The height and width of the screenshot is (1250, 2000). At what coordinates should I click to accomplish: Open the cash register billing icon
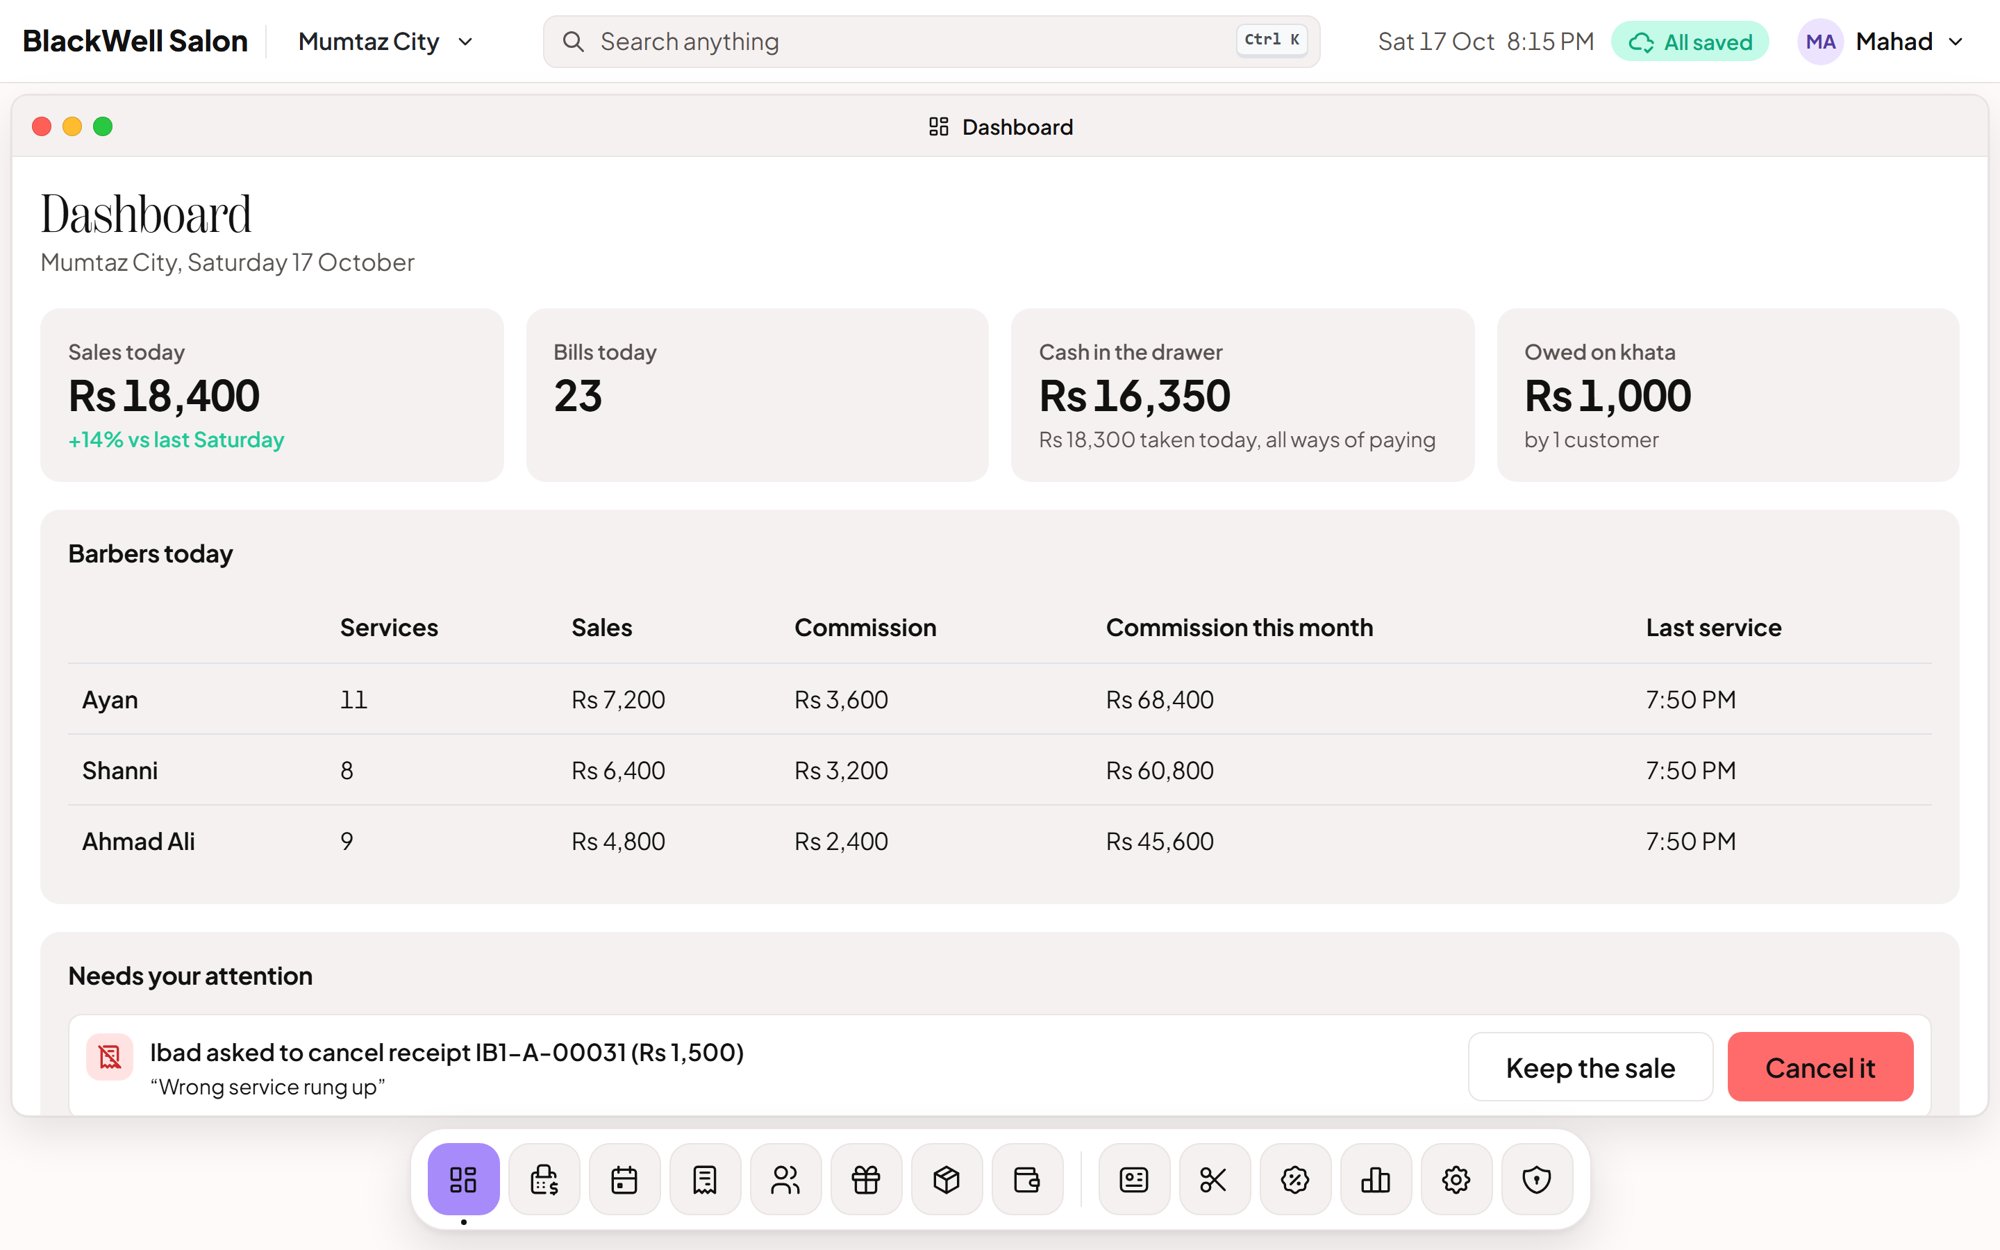tap(544, 1179)
